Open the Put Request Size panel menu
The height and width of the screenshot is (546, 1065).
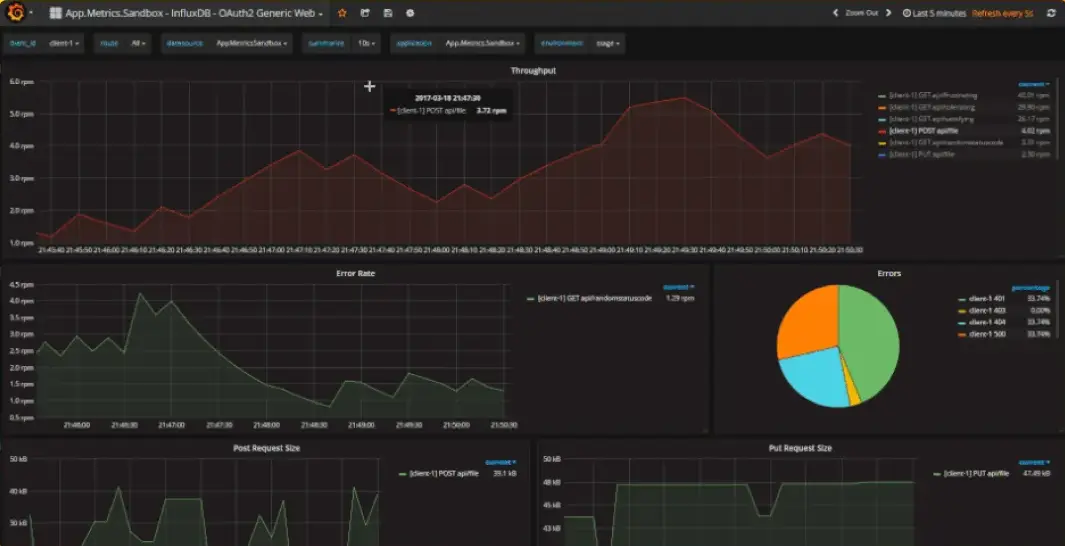[800, 448]
